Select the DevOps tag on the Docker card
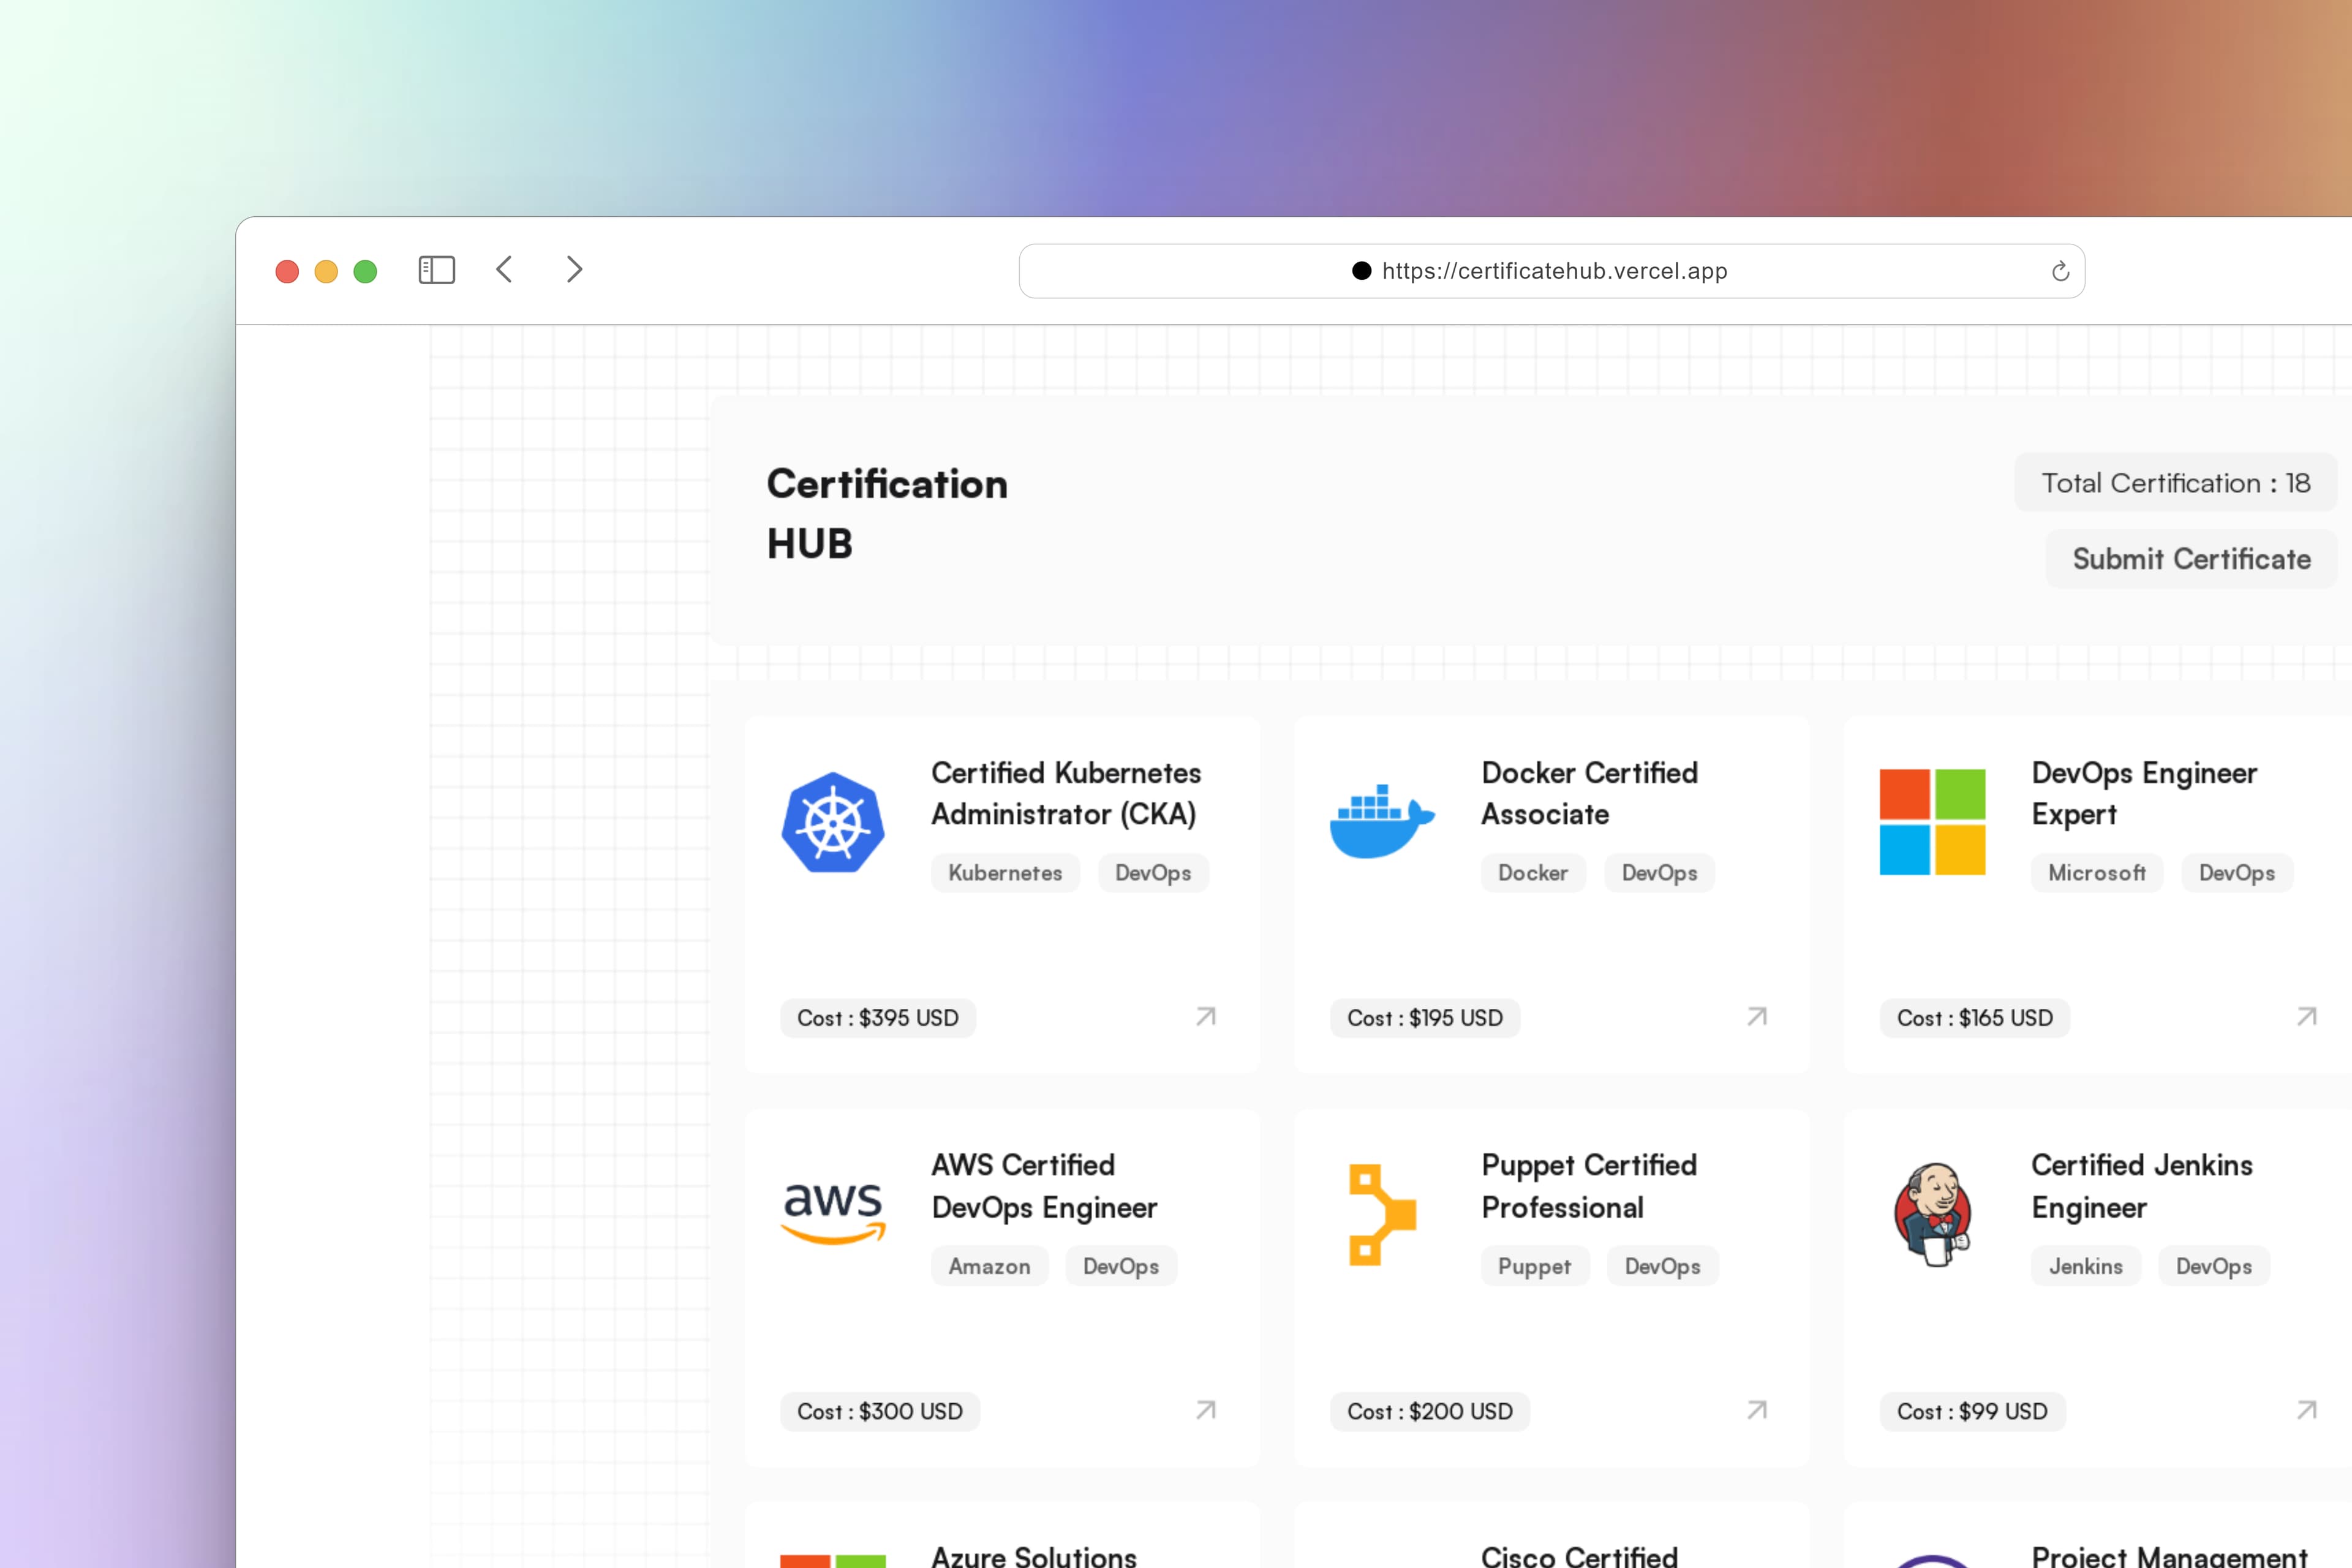Viewport: 2352px width, 1568px height. tap(1659, 873)
